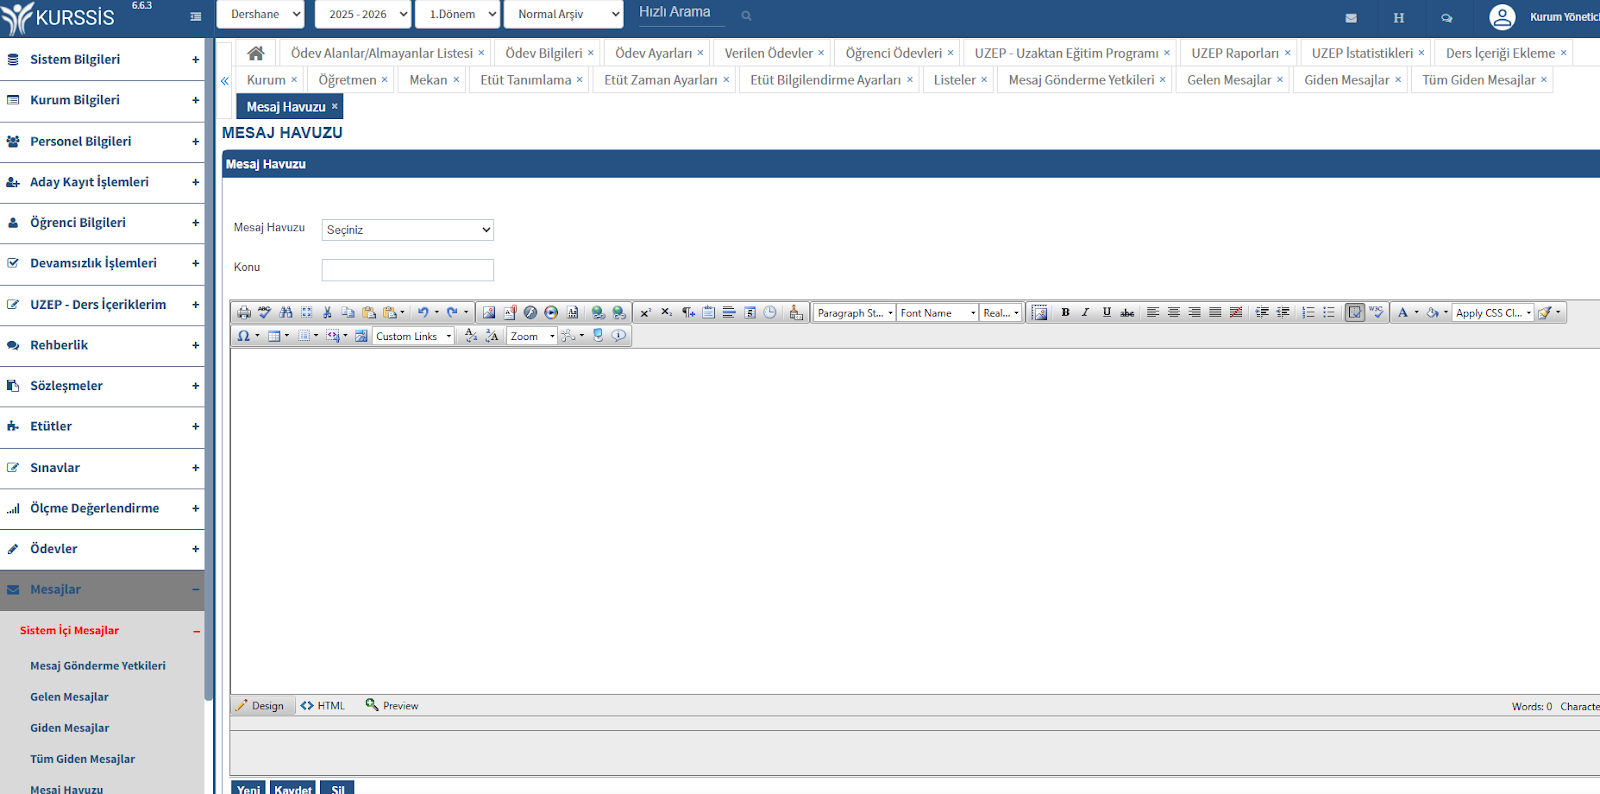Click the Find and Replace binoculars icon

click(286, 313)
